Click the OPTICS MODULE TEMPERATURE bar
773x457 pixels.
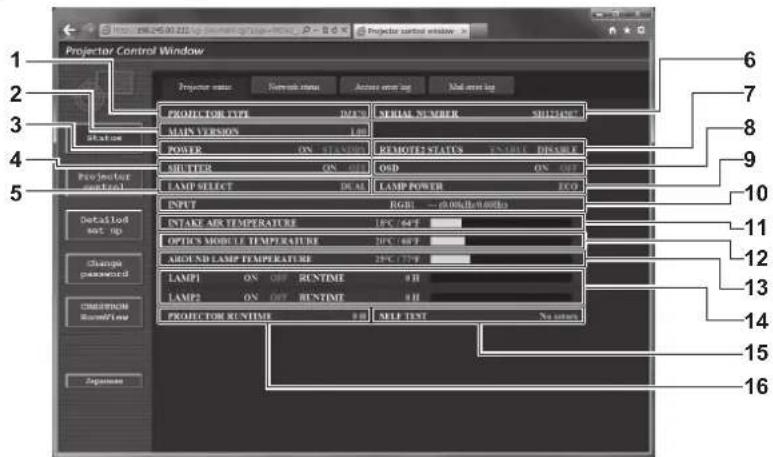501,241
